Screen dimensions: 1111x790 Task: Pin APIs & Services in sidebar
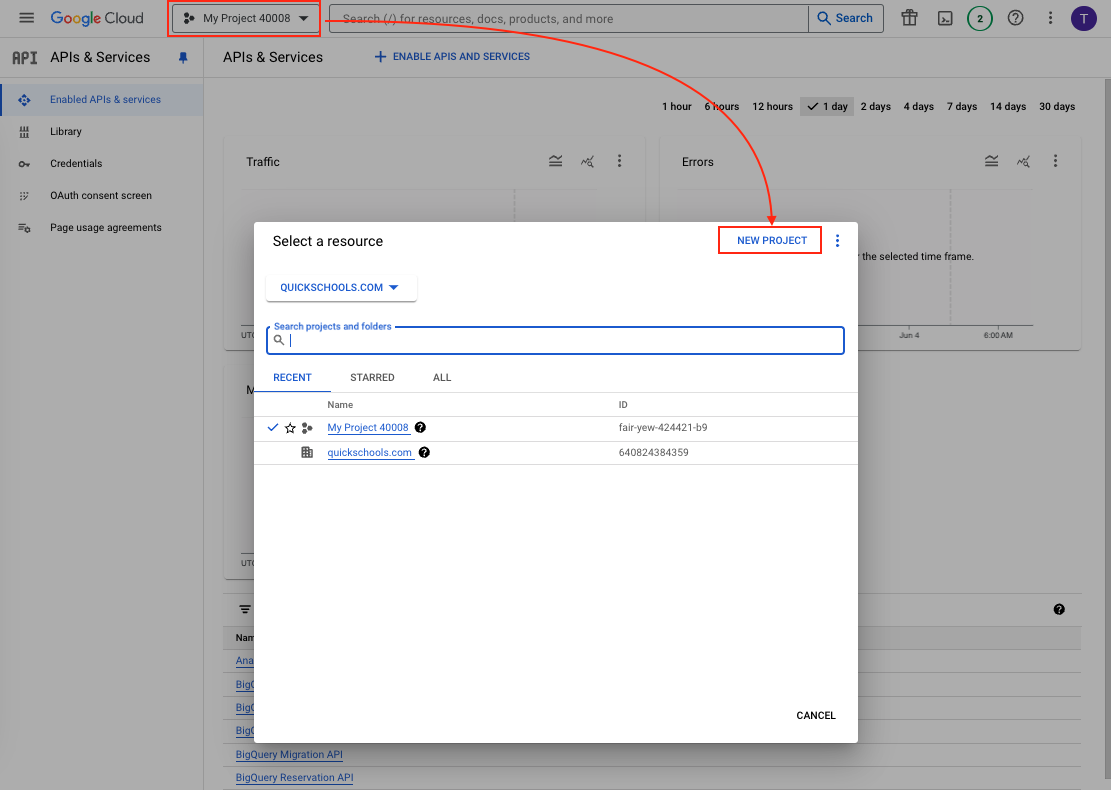(x=183, y=57)
